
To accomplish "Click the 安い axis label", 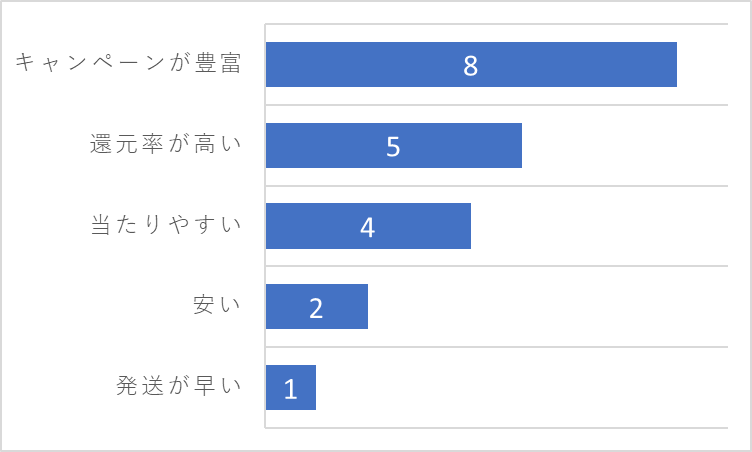I will 217,305.
